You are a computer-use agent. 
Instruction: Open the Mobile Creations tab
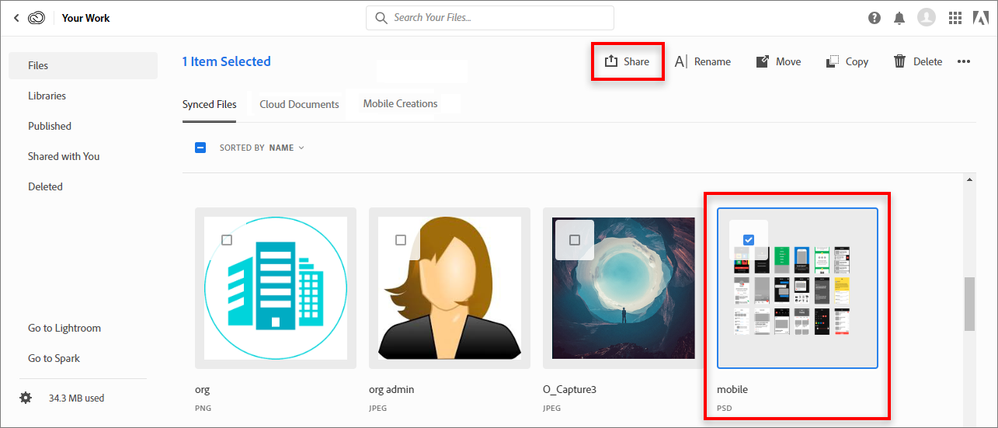coord(400,104)
